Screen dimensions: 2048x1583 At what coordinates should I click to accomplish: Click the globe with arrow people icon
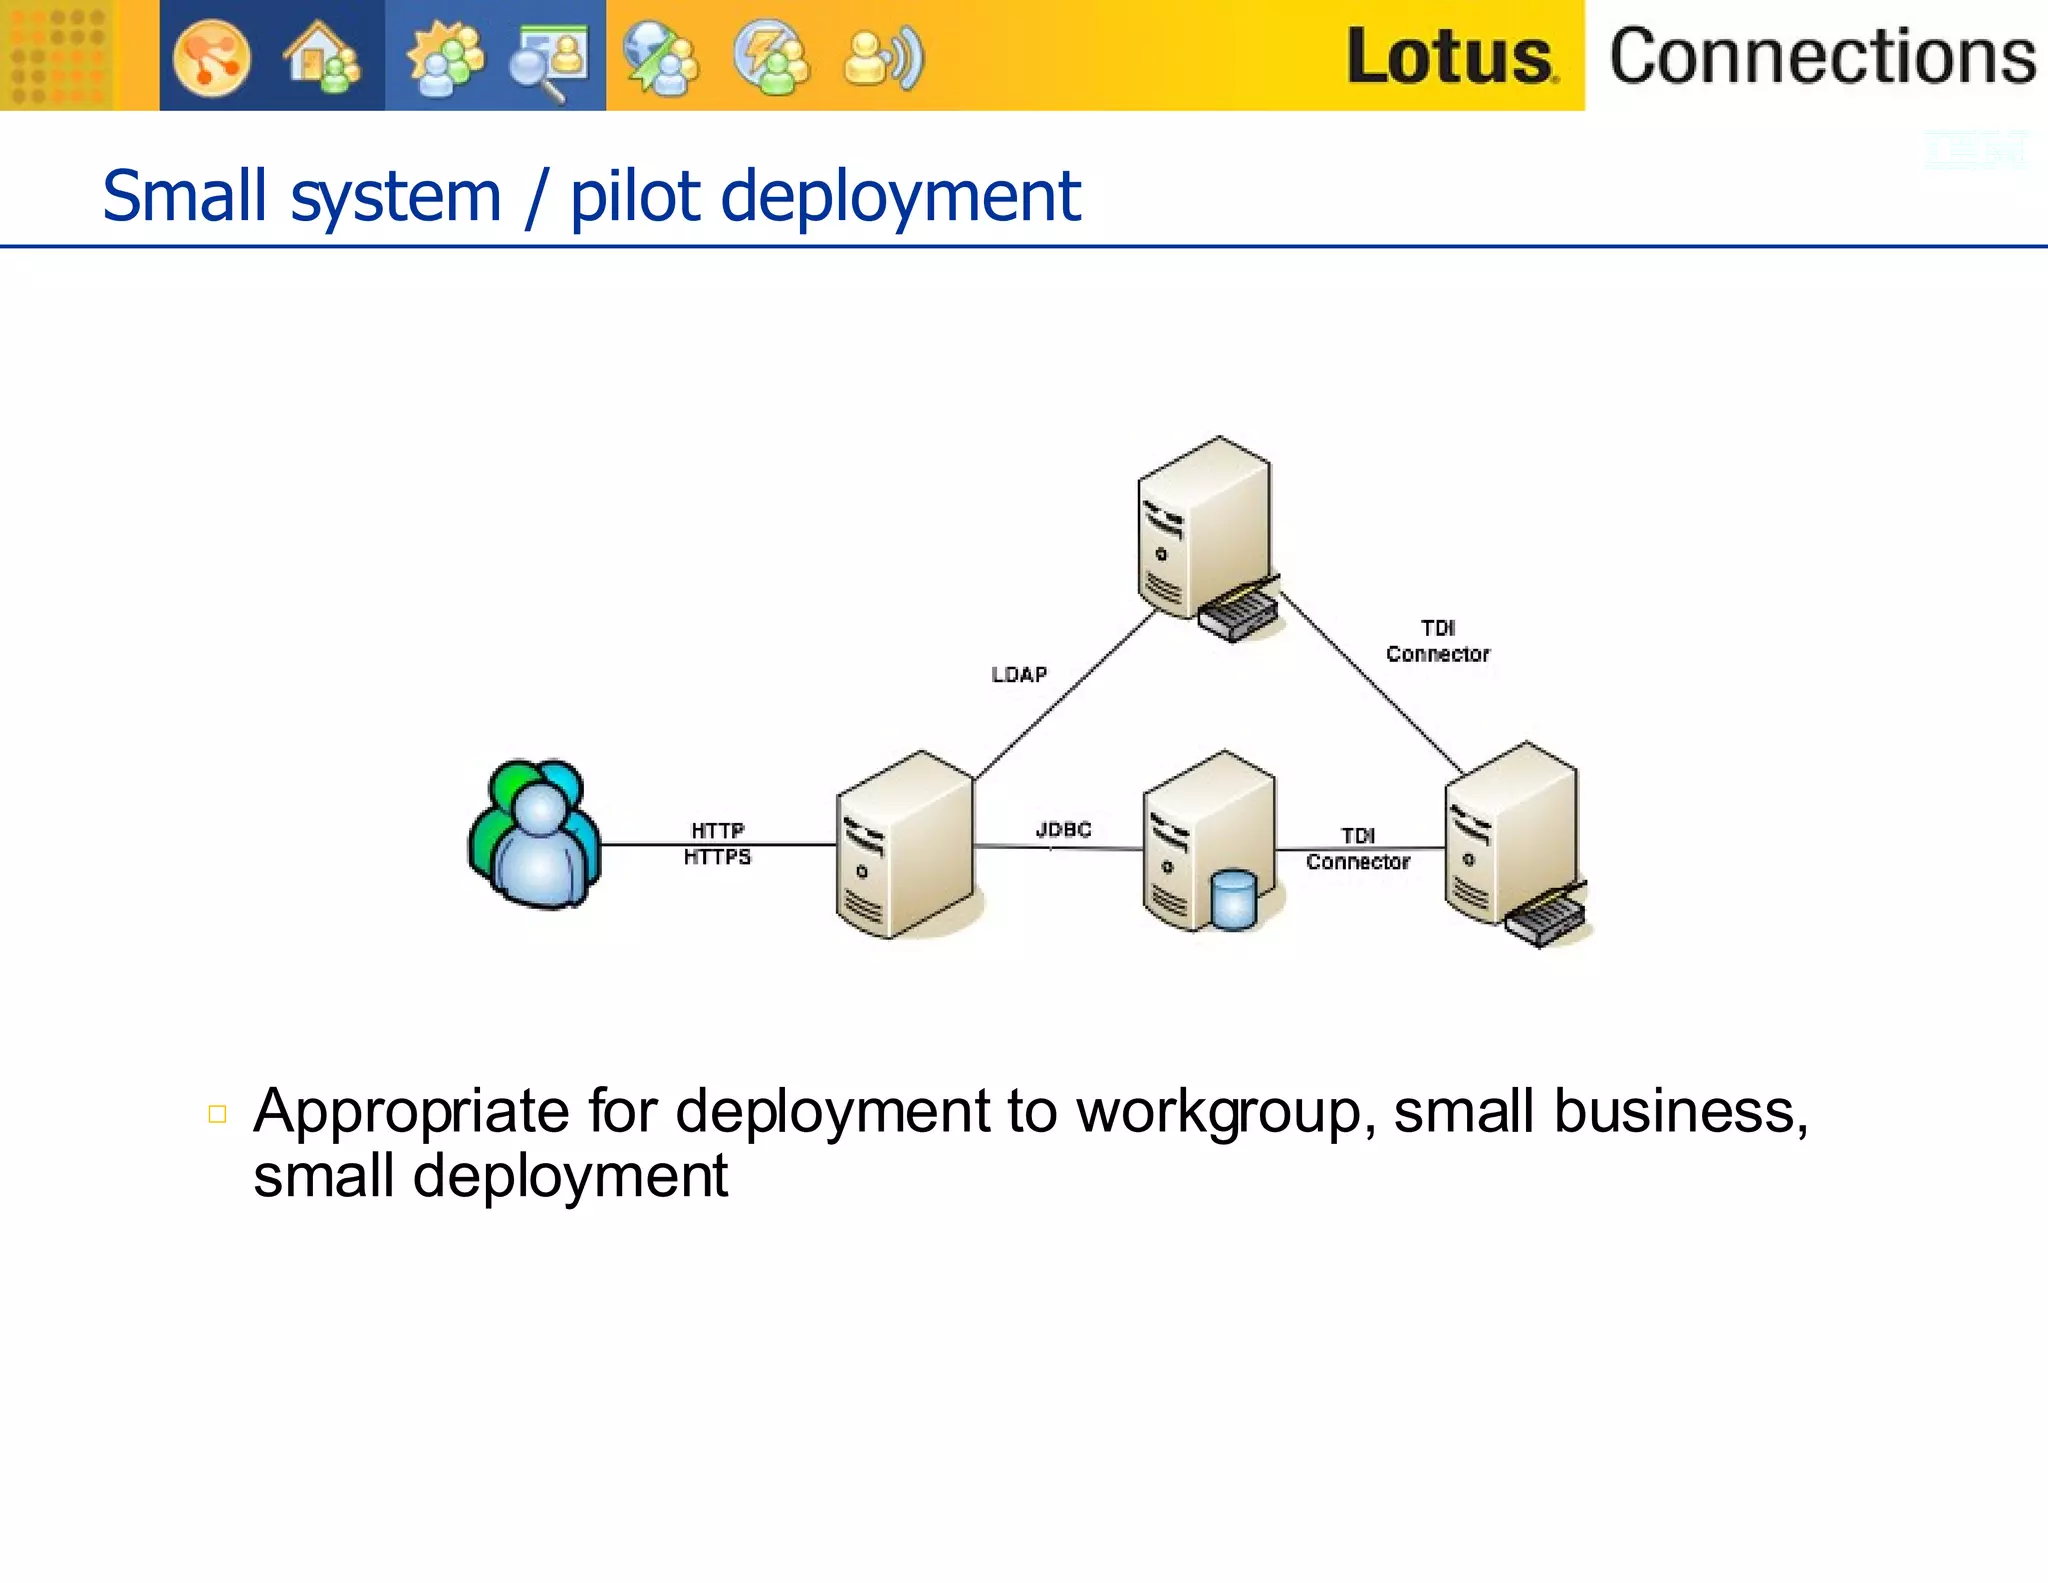(x=660, y=58)
